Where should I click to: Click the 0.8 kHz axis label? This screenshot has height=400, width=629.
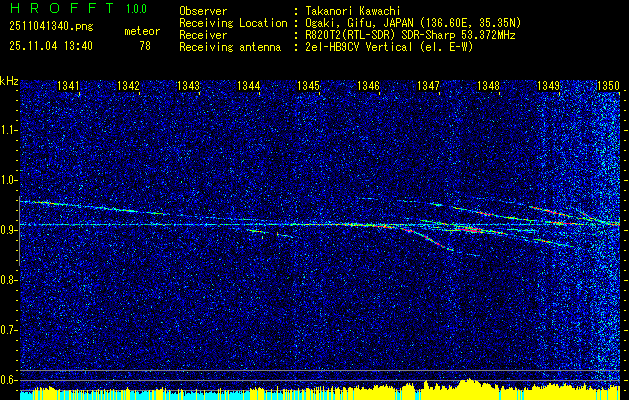[x=9, y=280]
